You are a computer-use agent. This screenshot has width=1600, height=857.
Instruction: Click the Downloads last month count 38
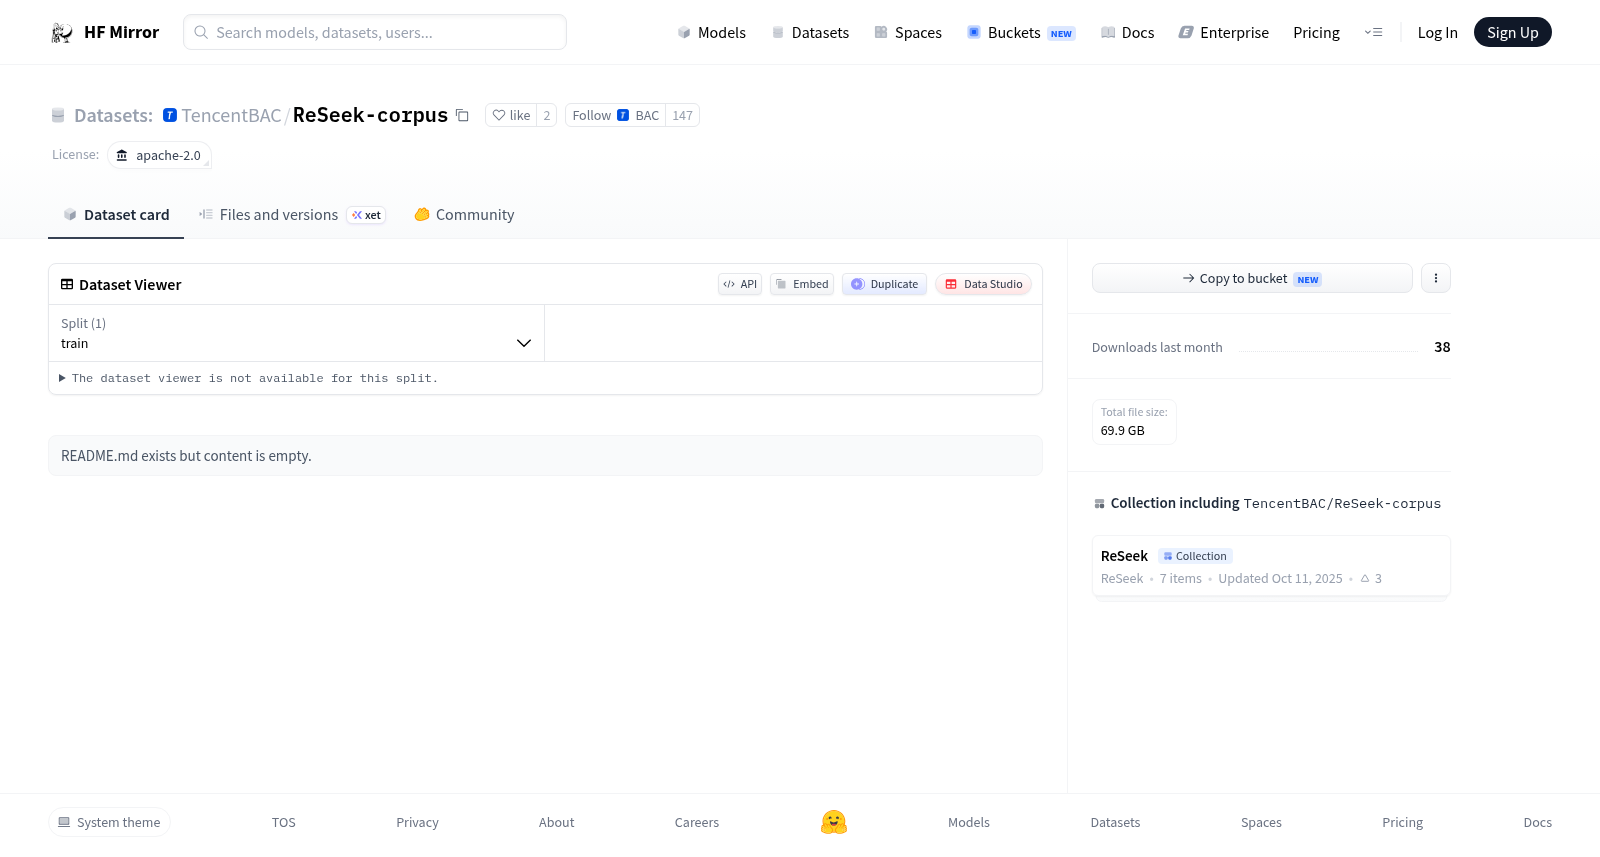point(1442,347)
